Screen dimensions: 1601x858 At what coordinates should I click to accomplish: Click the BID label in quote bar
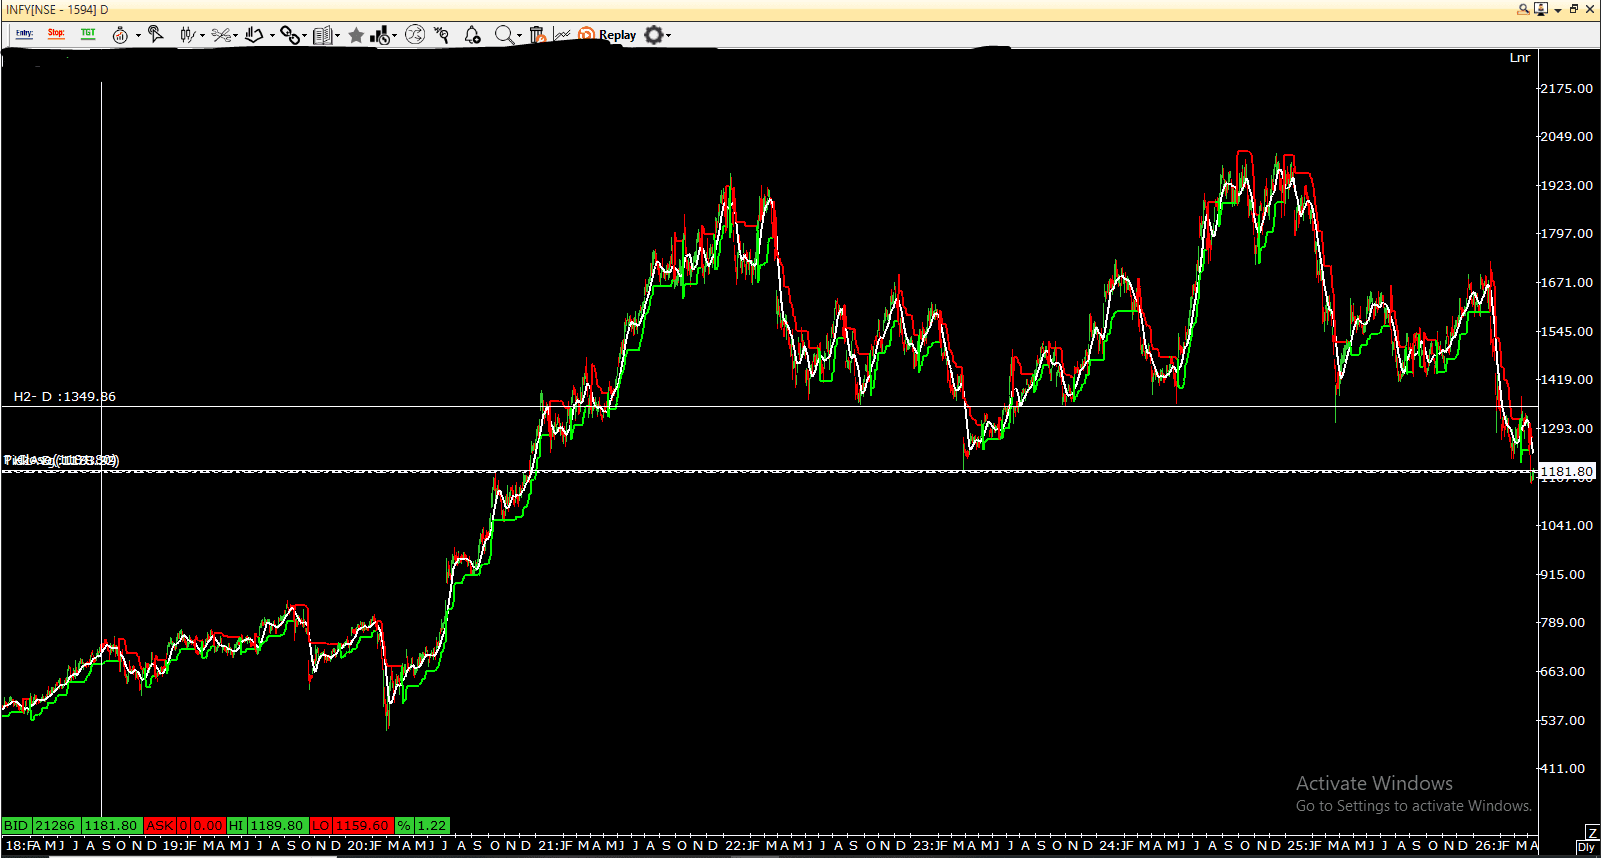16,826
